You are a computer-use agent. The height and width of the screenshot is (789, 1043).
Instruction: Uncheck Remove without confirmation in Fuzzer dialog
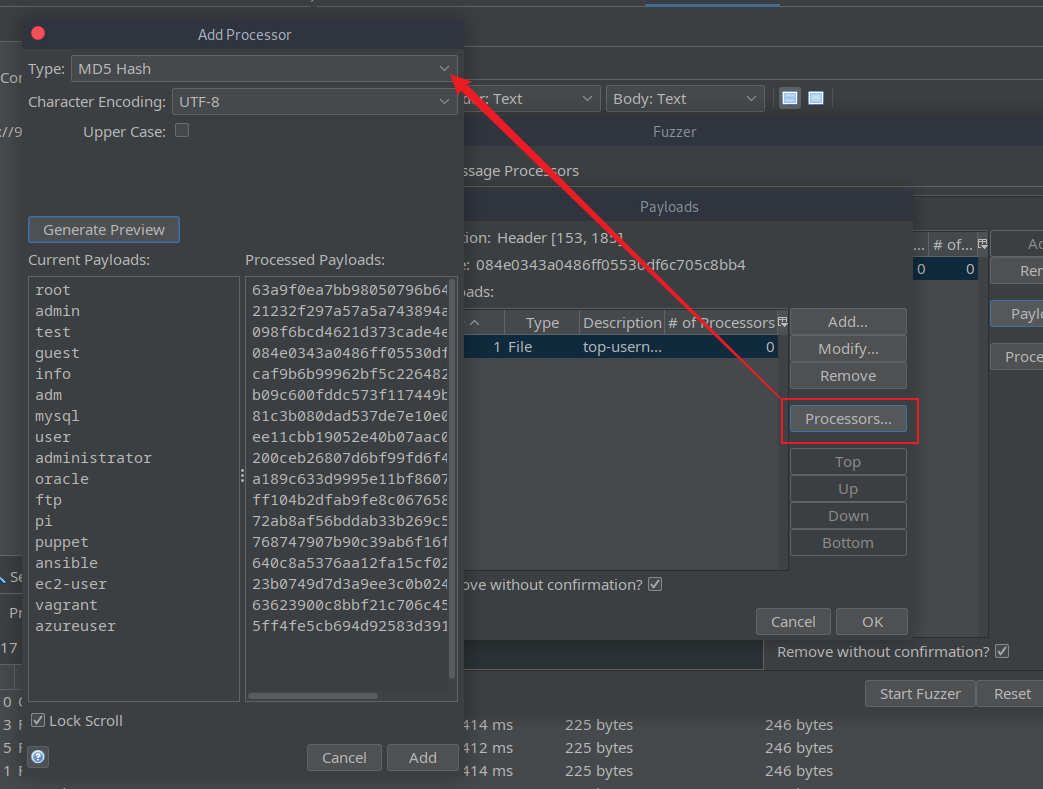coord(1002,651)
